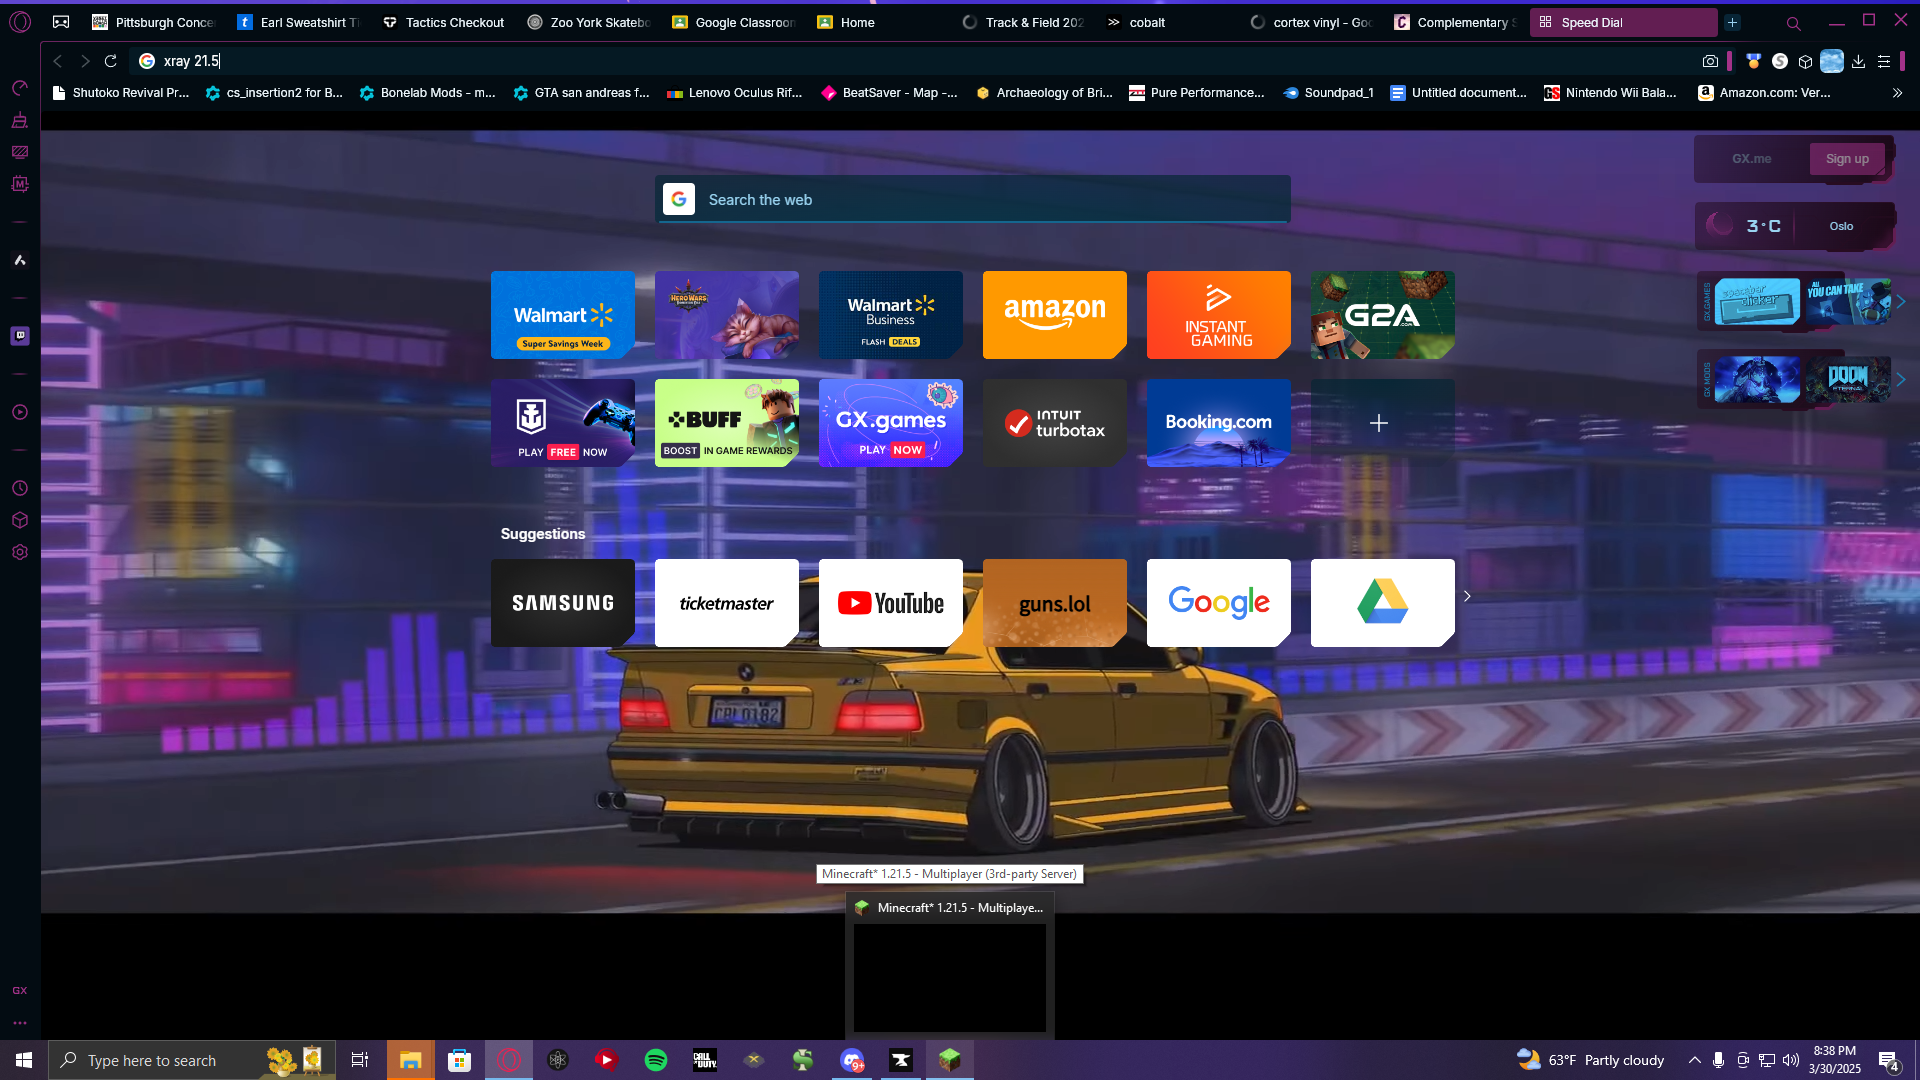
Task: Open the downloads icon in toolbar
Action: [x=1858, y=61]
